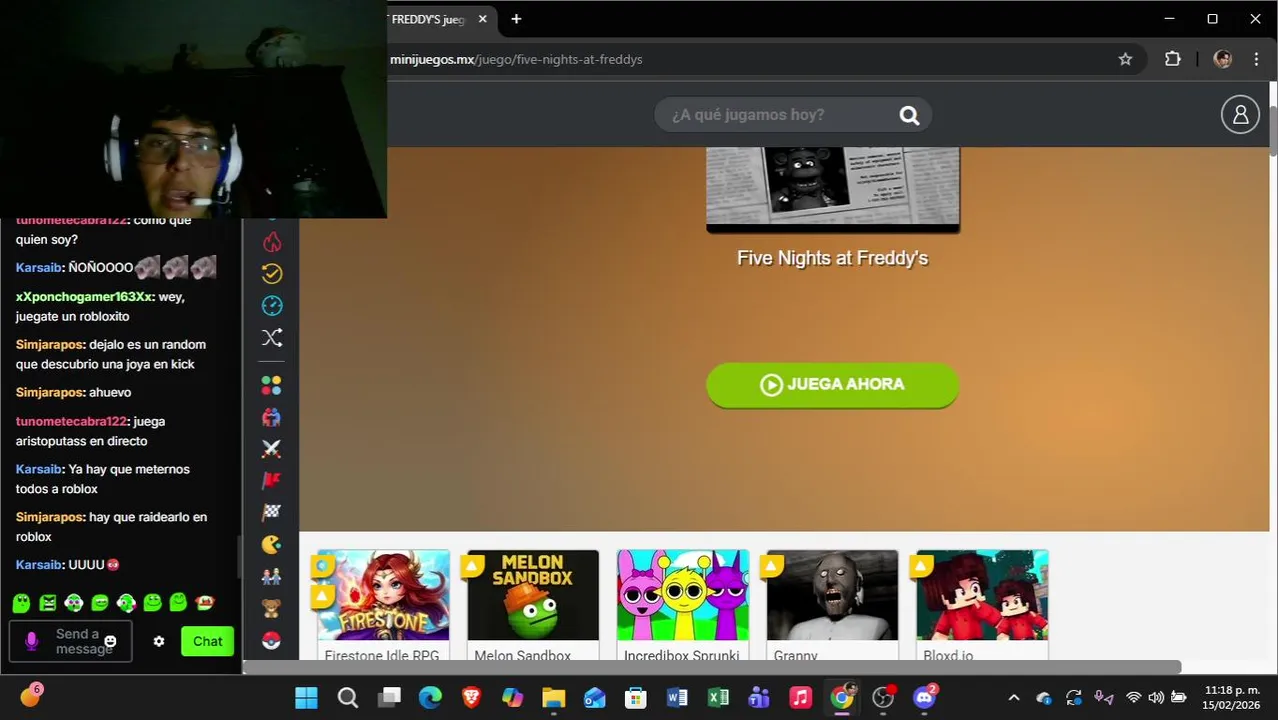This screenshot has width=1278, height=720.
Task: Bookmark this page with the star icon
Action: pos(1125,59)
